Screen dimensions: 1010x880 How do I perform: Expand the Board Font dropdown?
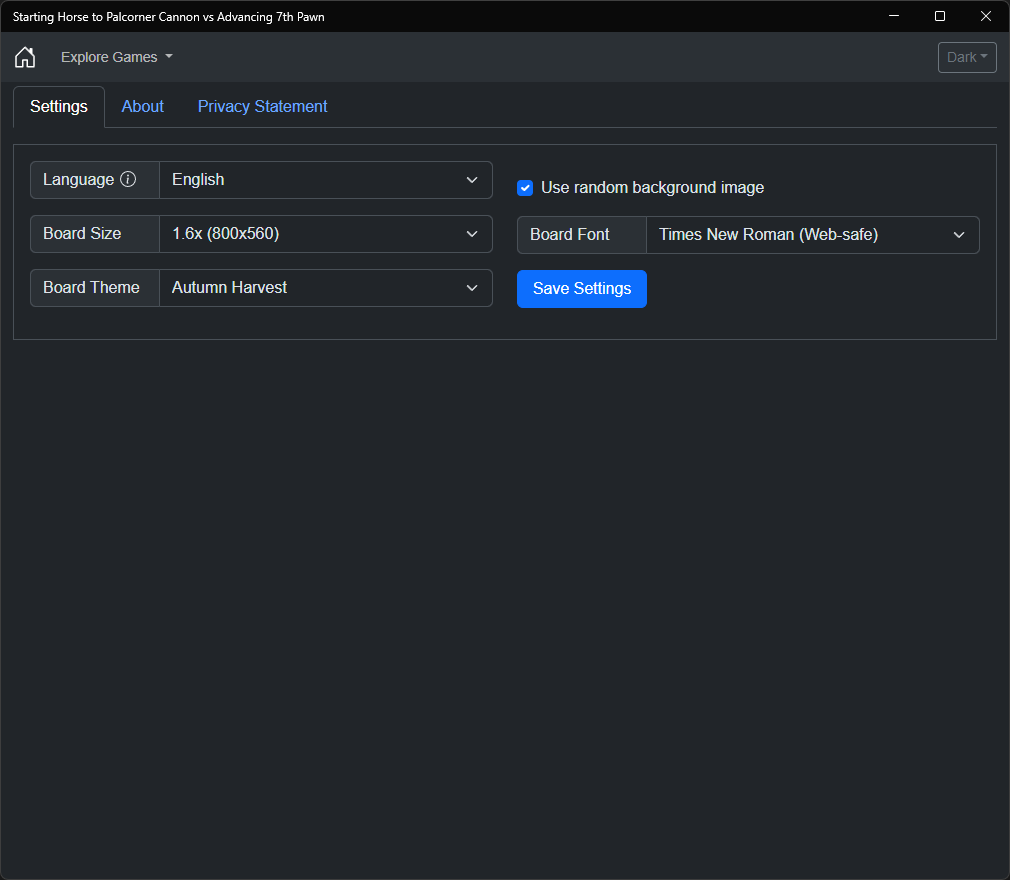812,235
